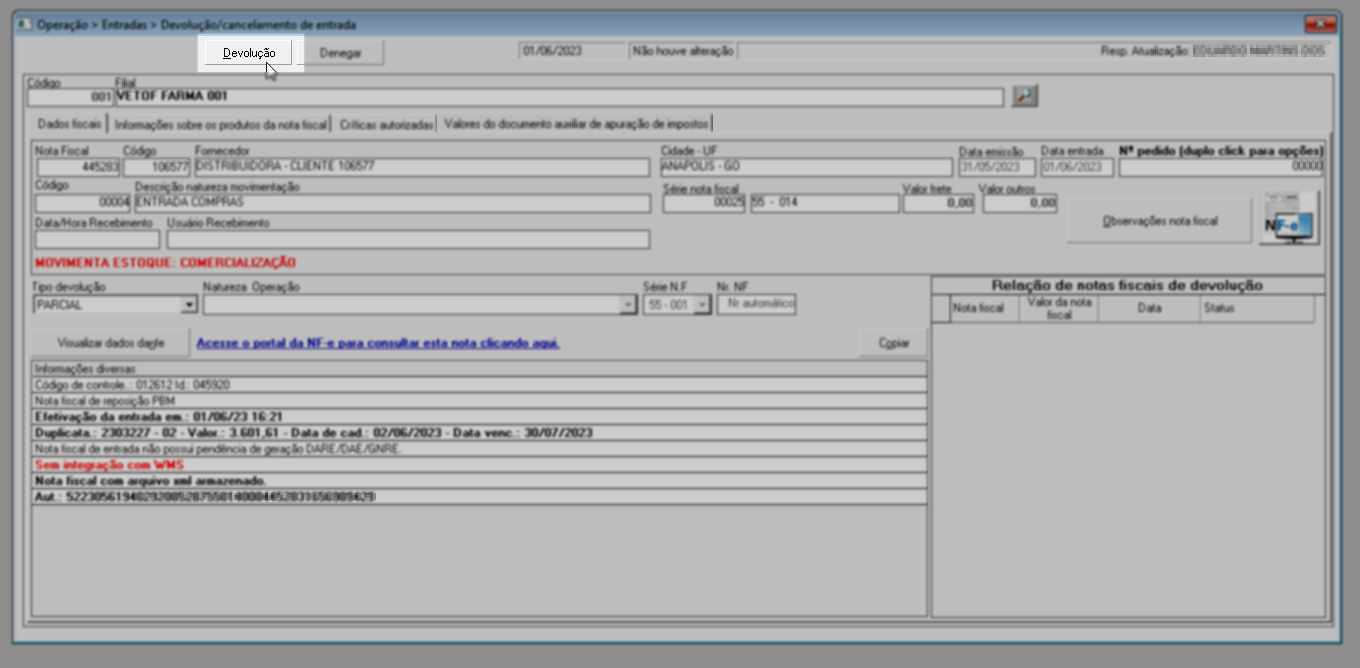Close the Devolução/cancelamento de entrada window
The height and width of the screenshot is (668, 1360).
1320,24
